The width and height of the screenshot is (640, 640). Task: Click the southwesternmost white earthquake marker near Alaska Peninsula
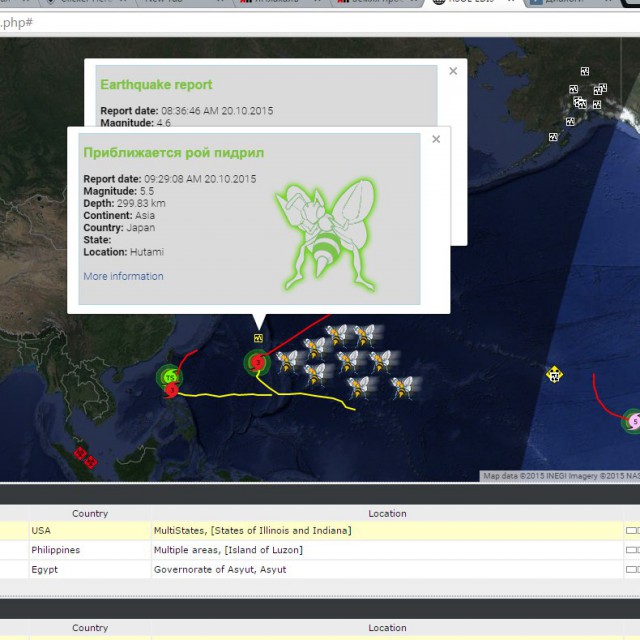(553, 137)
